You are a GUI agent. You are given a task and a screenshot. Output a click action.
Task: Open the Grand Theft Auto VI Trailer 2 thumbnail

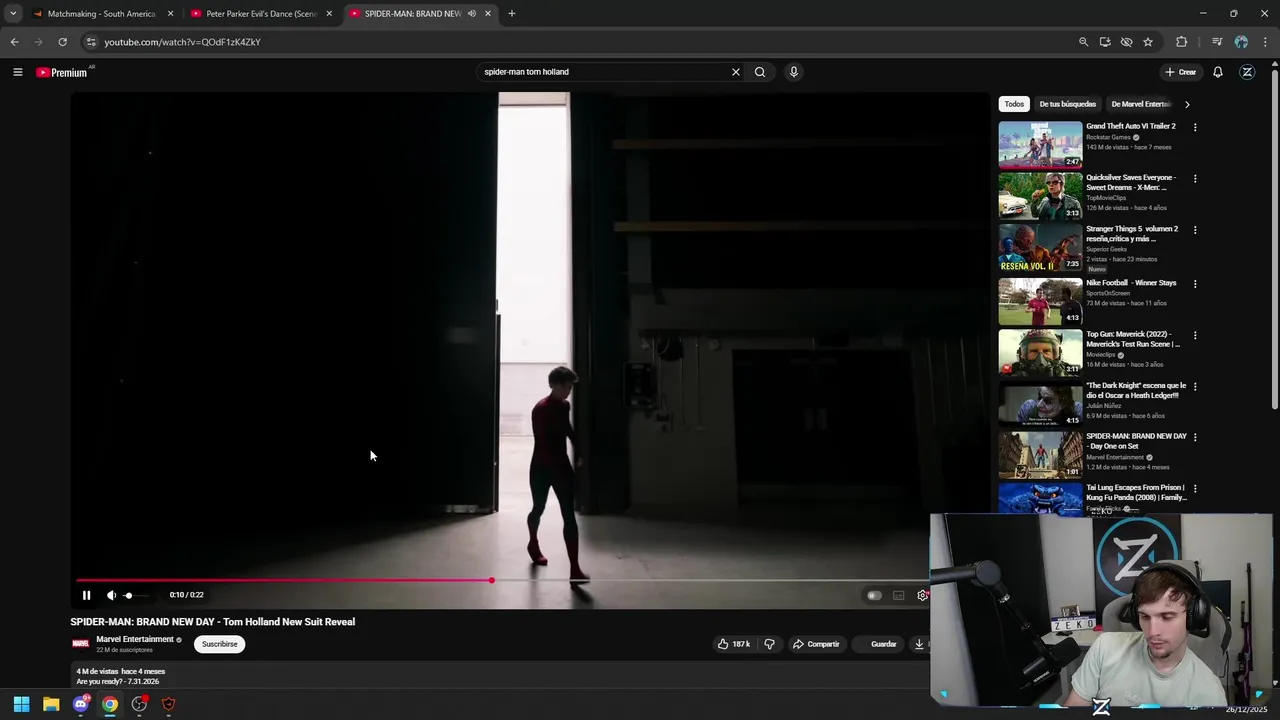(1040, 145)
